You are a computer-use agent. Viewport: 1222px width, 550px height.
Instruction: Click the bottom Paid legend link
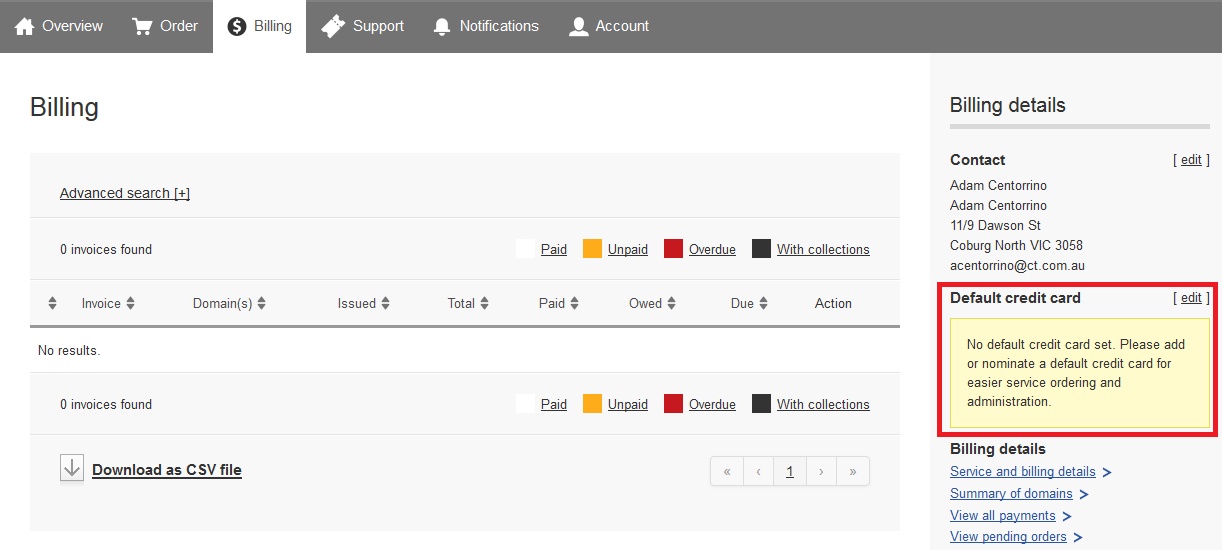[x=554, y=404]
